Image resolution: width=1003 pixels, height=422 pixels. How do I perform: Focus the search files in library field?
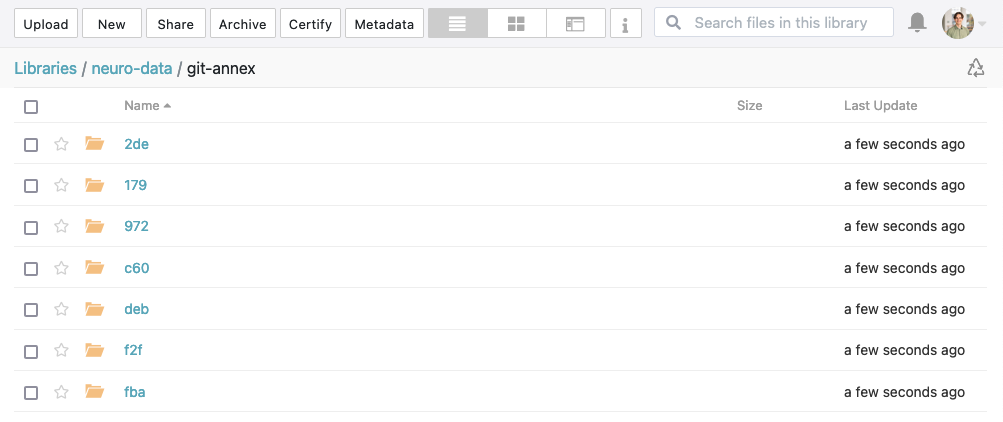pos(780,23)
